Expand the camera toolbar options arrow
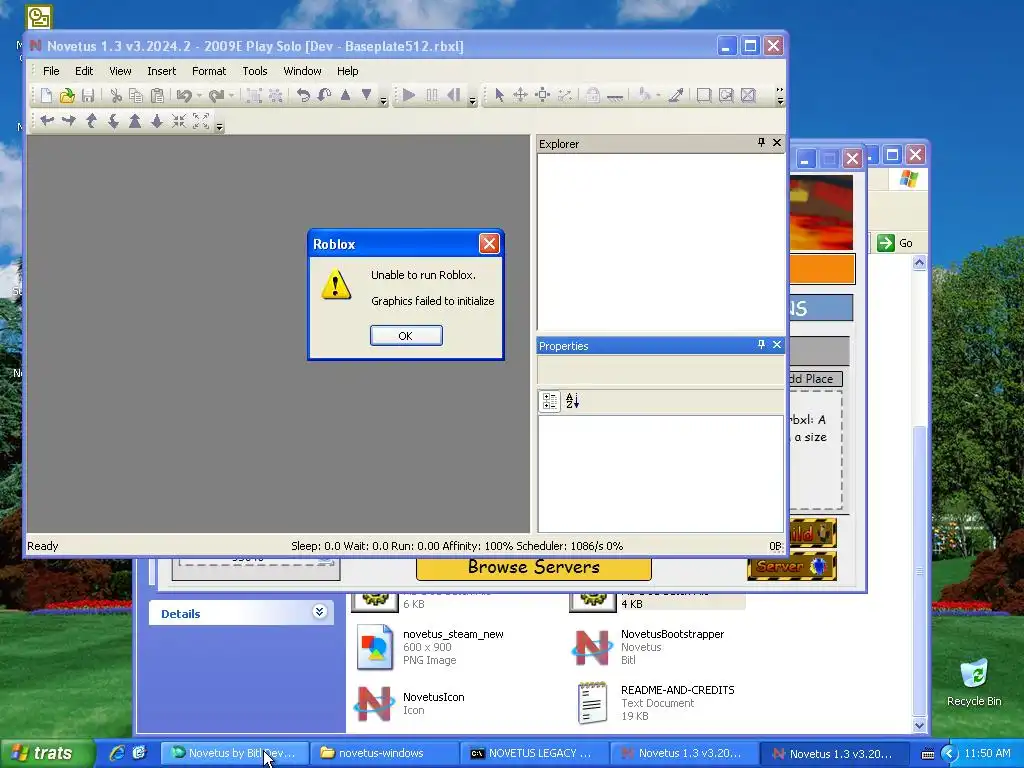Viewport: 1024px width, 768px height. coord(219,127)
